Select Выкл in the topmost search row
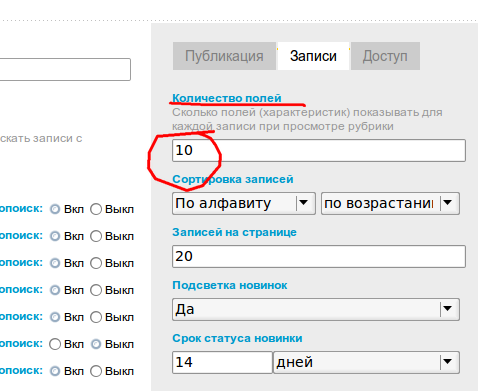The image size is (478, 391). point(96,209)
